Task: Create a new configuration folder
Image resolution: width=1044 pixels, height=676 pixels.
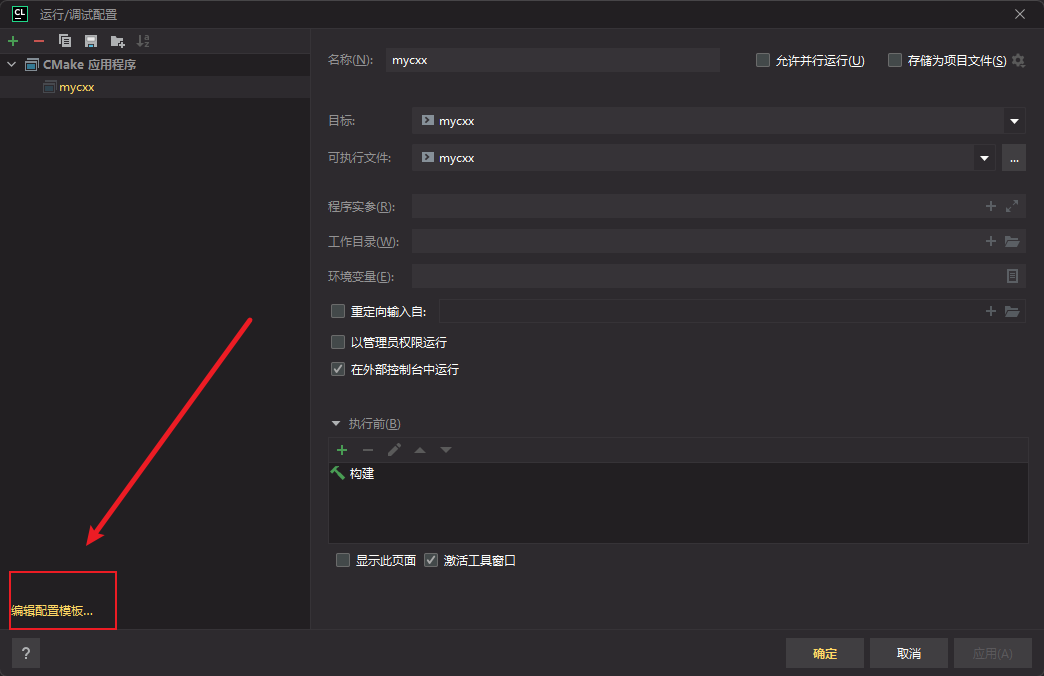Action: pyautogui.click(x=117, y=41)
